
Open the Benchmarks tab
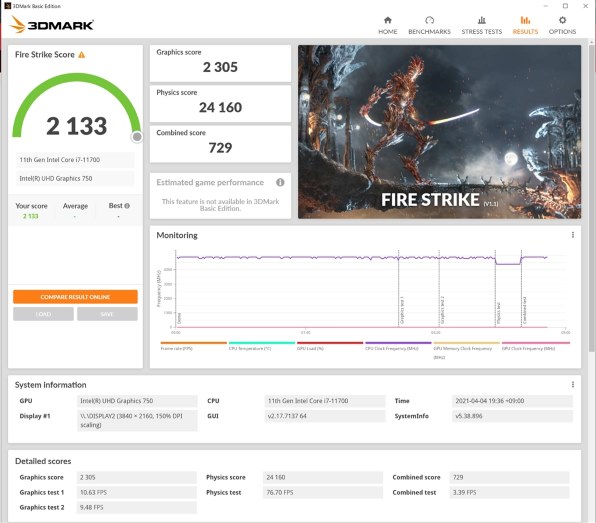[x=429, y=25]
